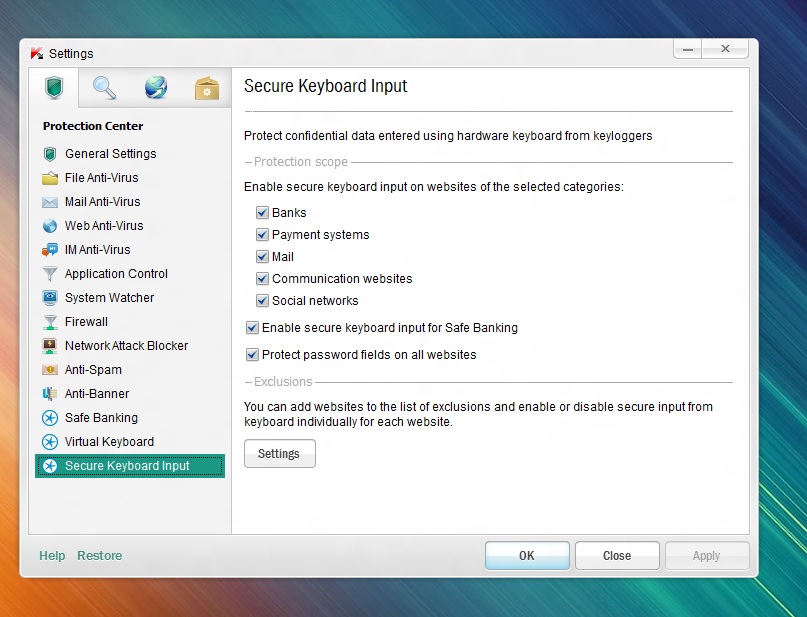Open the Exclusions Settings button
This screenshot has height=617, width=807.
[279, 453]
